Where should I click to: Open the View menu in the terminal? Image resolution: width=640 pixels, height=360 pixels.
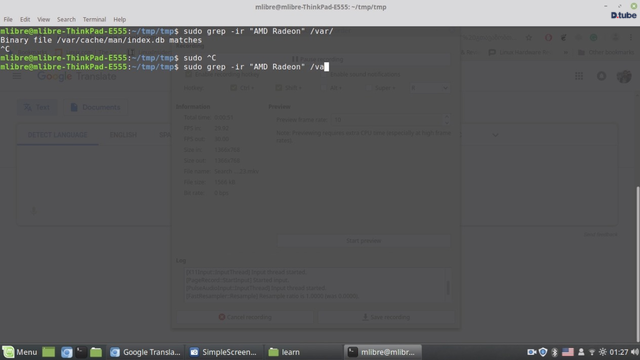pyautogui.click(x=43, y=19)
